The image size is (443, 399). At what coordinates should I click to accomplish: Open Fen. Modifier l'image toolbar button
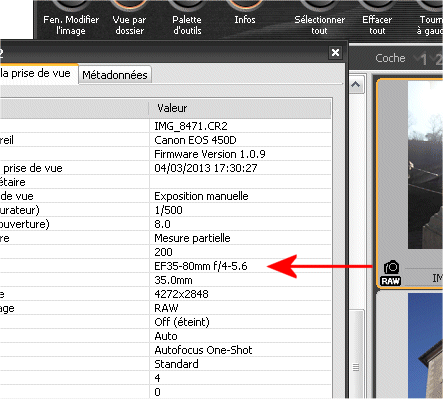pyautogui.click(x=71, y=20)
